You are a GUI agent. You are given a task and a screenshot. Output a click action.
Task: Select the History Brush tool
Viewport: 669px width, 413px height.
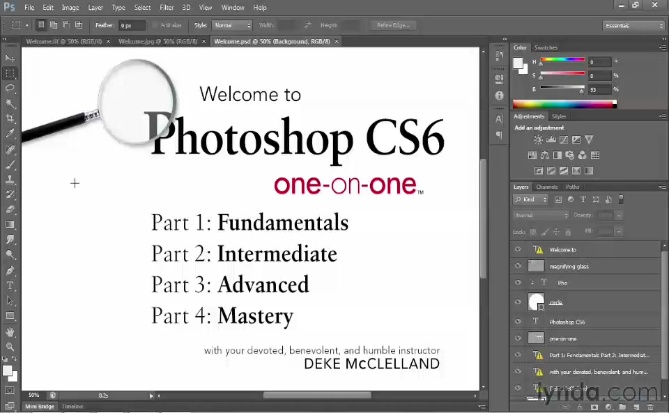[10, 195]
